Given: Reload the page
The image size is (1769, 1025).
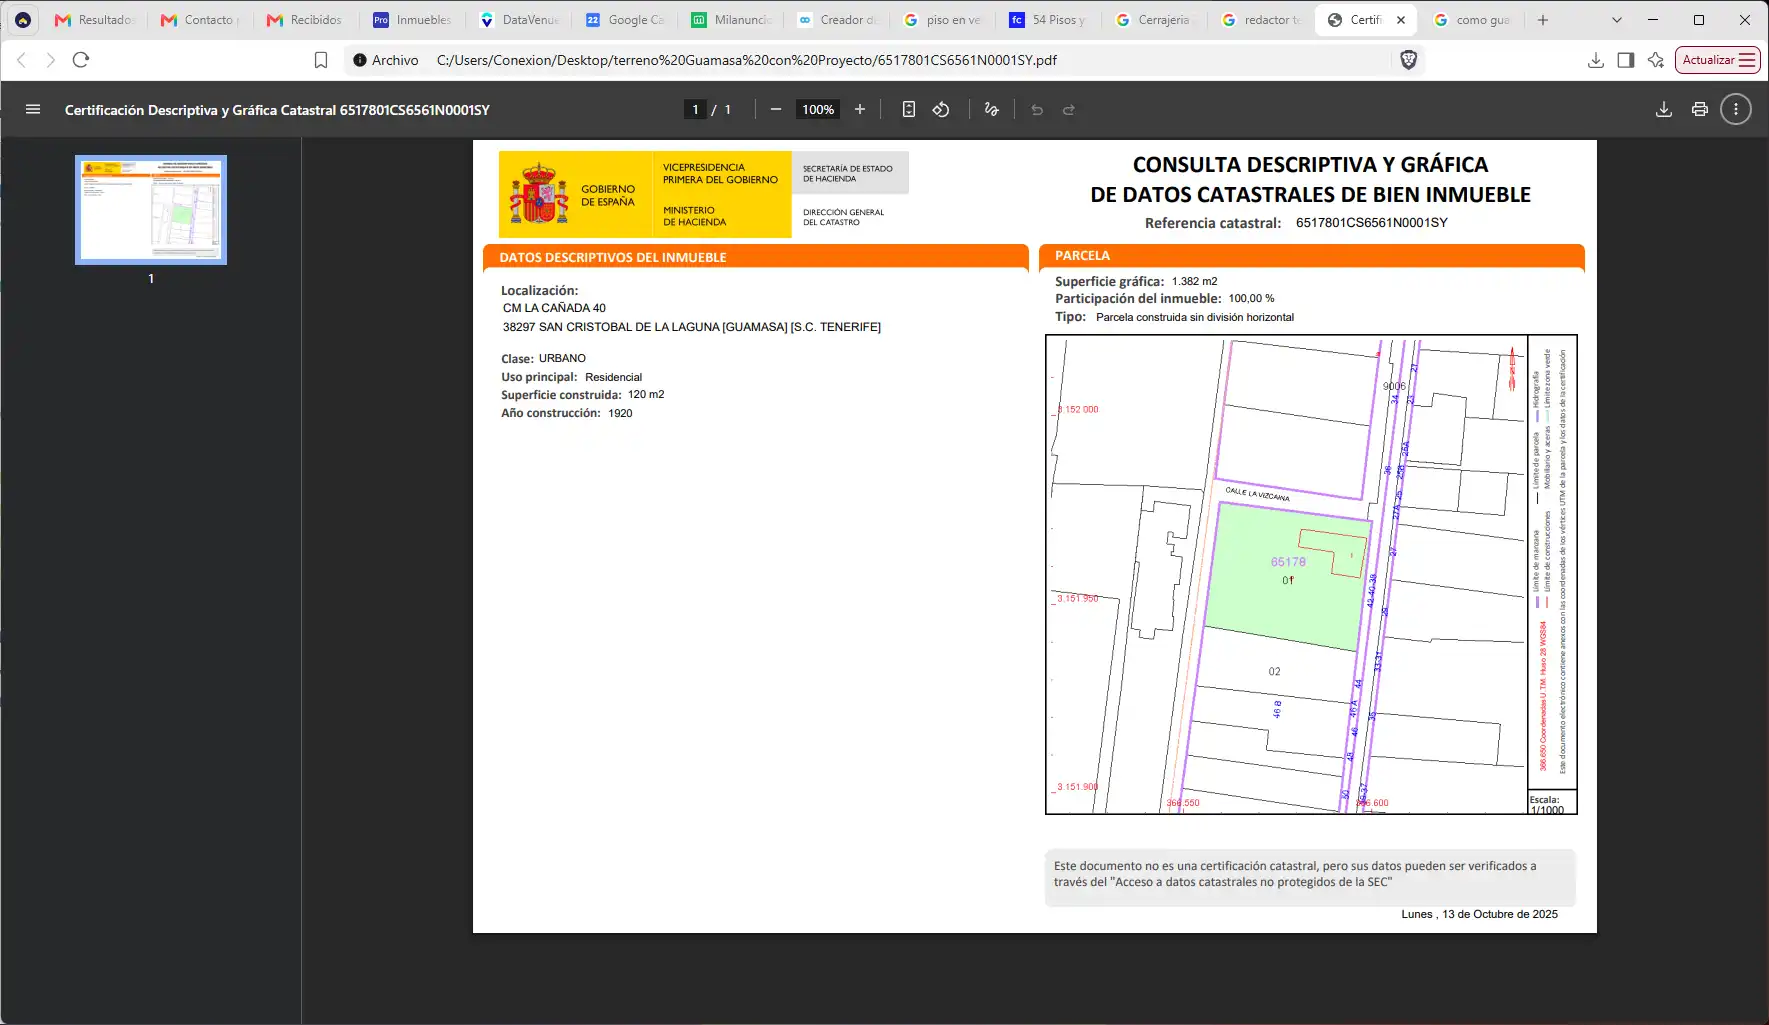Looking at the screenshot, I should click(x=81, y=60).
